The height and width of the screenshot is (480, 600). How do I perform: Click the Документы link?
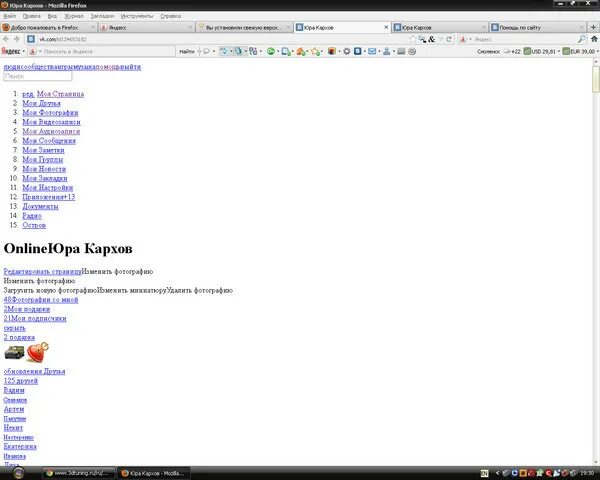coord(40,206)
